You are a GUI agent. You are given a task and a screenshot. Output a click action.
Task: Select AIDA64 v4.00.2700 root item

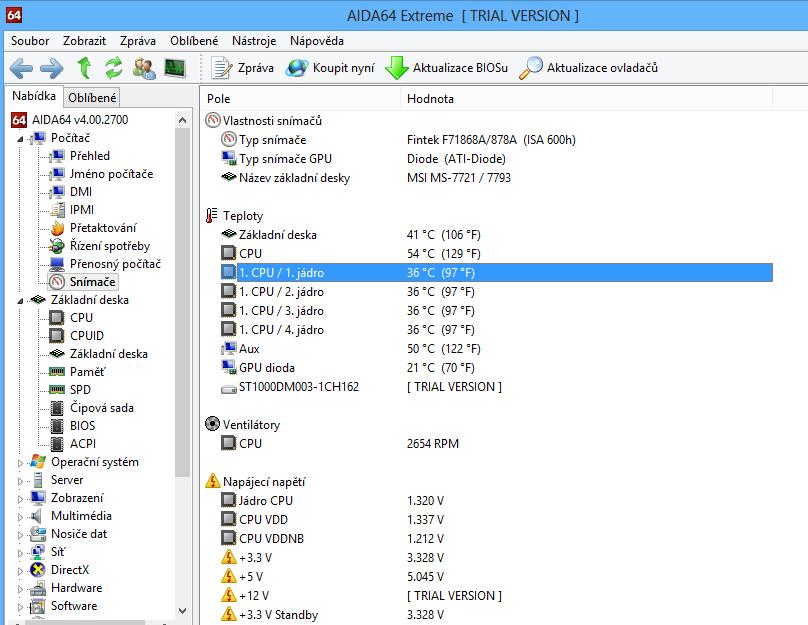tap(70, 120)
